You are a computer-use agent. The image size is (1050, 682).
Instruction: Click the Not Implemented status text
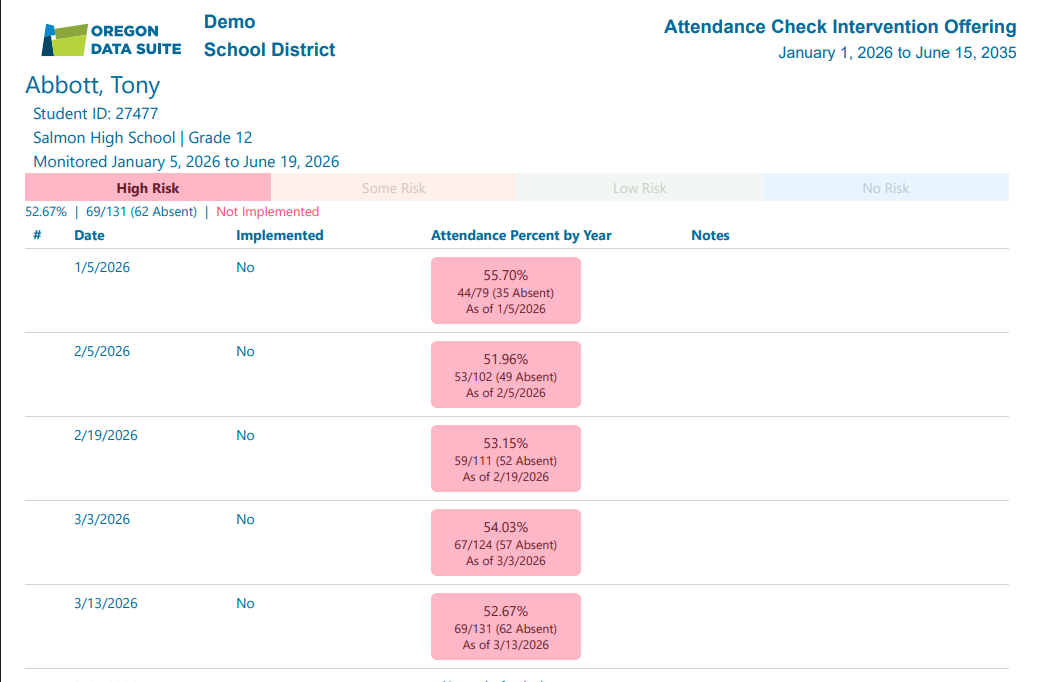point(267,212)
